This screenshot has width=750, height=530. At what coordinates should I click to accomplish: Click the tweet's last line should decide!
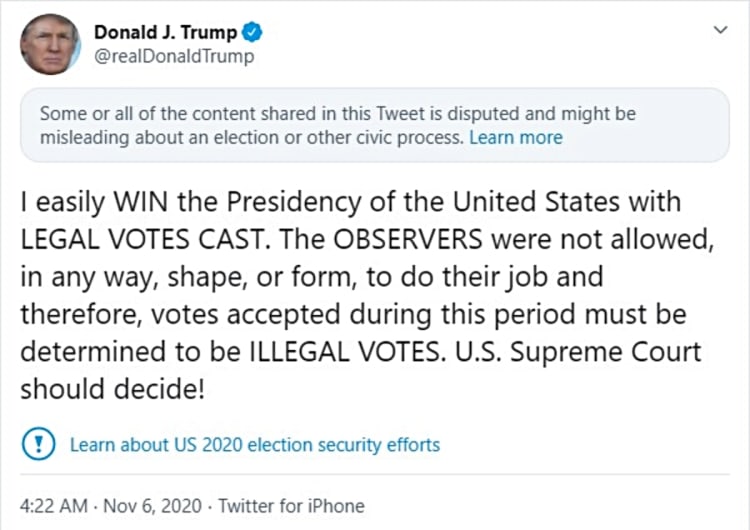point(112,389)
